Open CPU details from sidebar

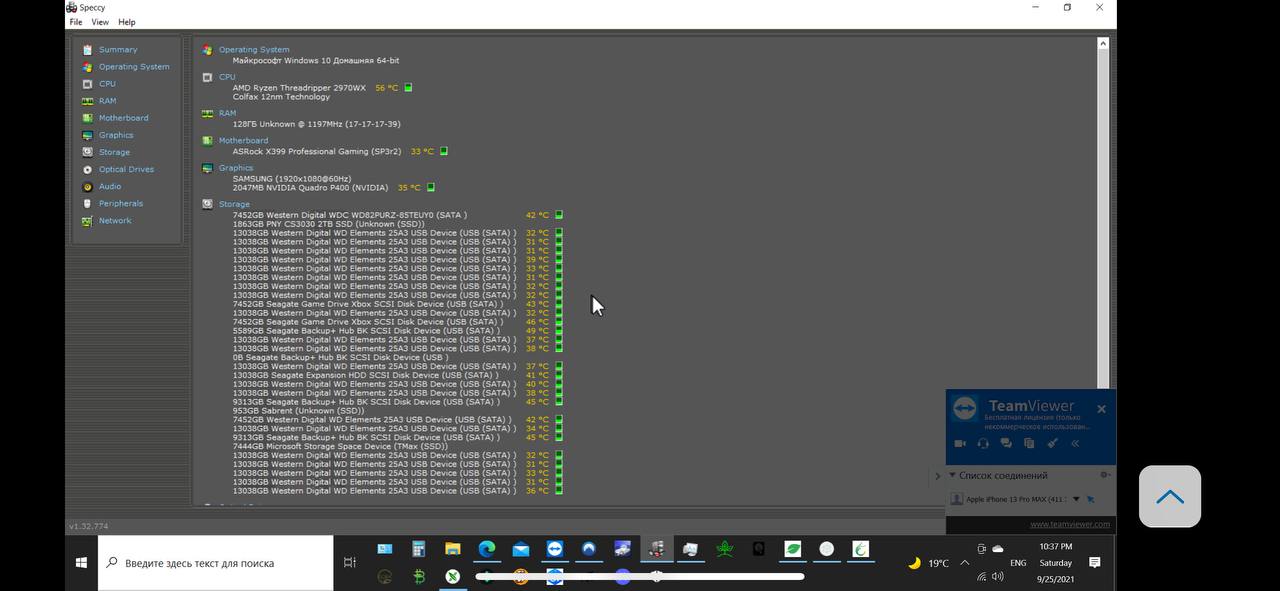click(107, 84)
